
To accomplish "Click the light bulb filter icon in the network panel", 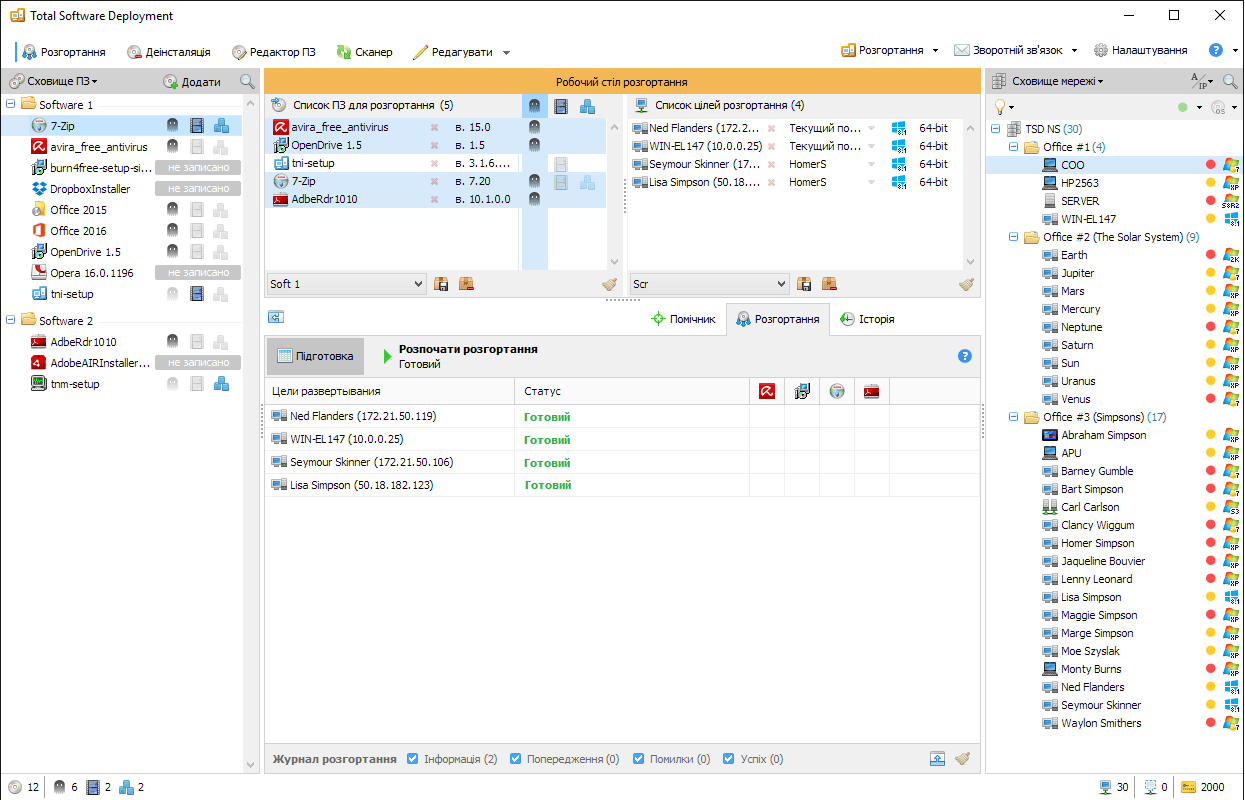I will tap(999, 106).
